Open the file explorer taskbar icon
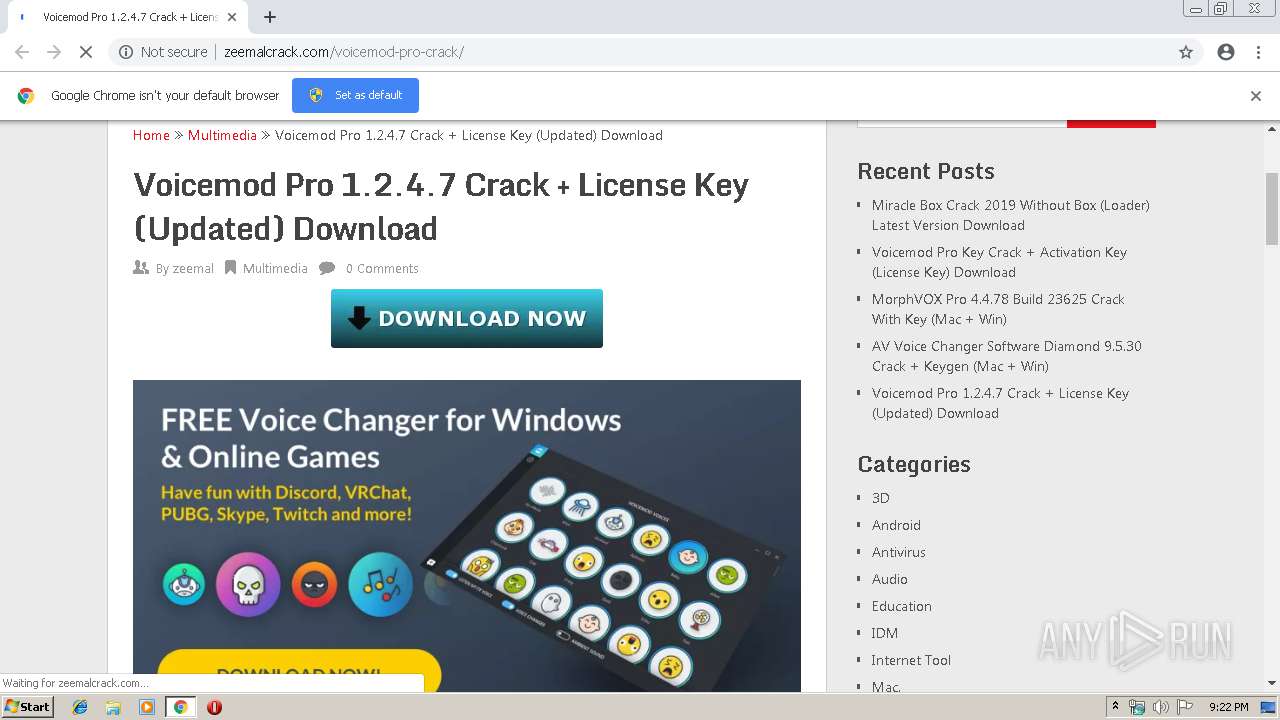1280x720 pixels. [x=113, y=707]
